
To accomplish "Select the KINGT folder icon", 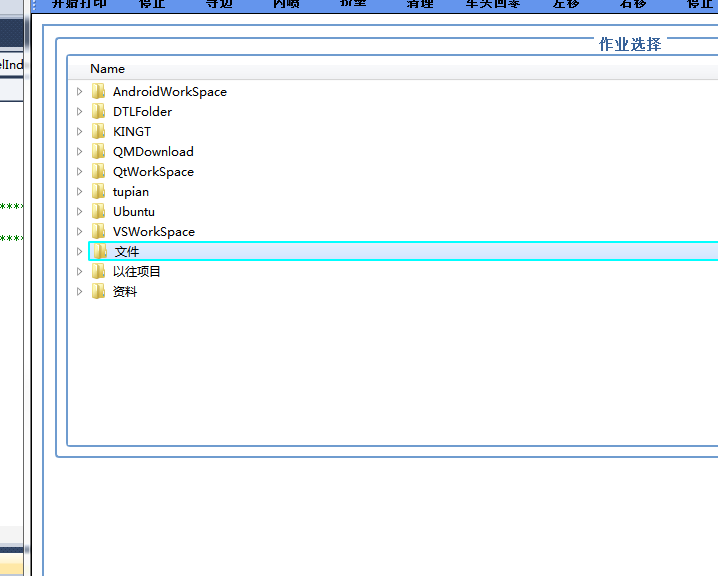I will click(x=98, y=131).
